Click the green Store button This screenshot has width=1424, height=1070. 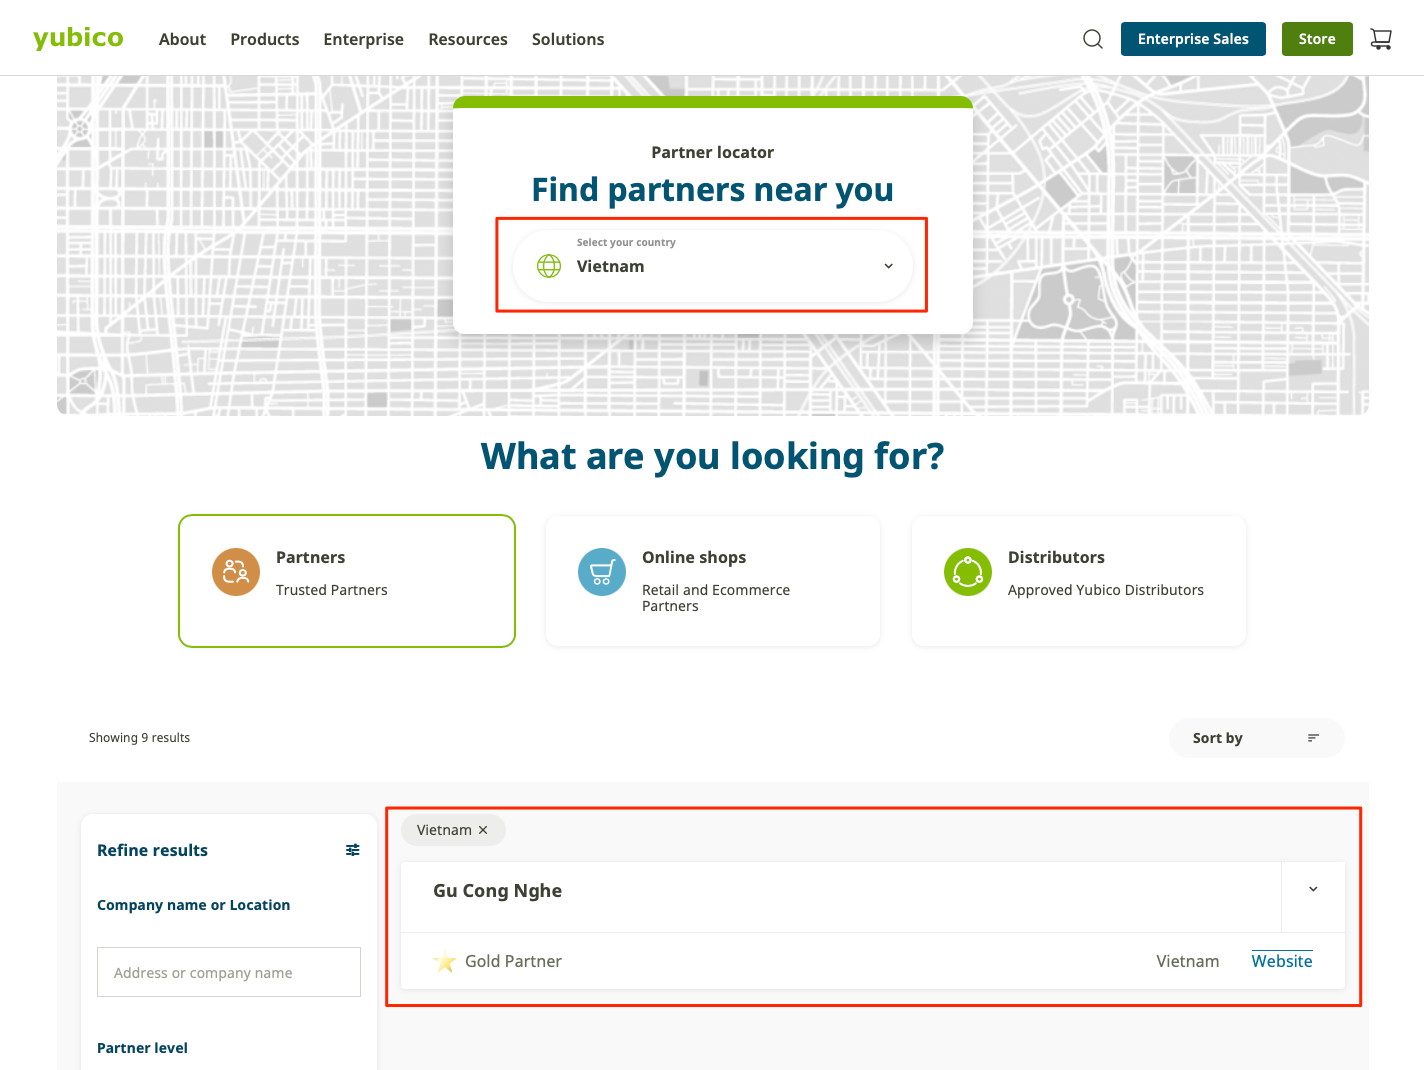1317,39
